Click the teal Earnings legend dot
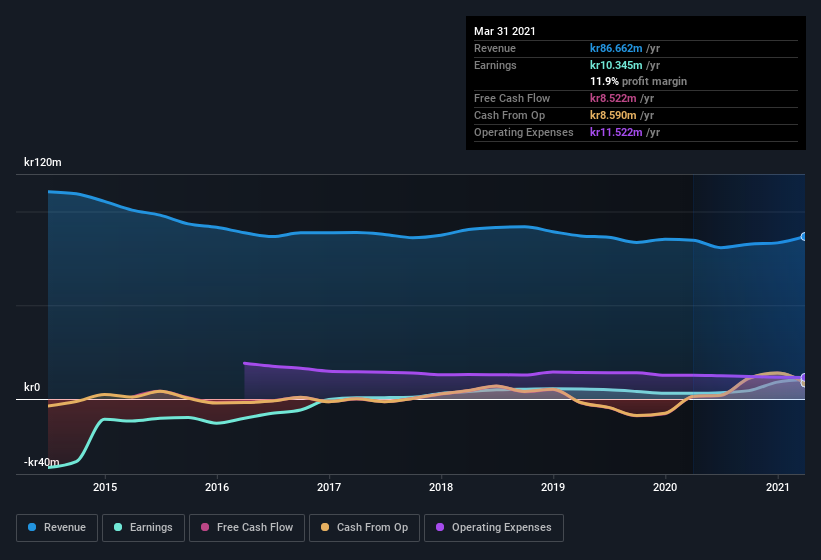This screenshot has height=560, width=821. point(119,527)
